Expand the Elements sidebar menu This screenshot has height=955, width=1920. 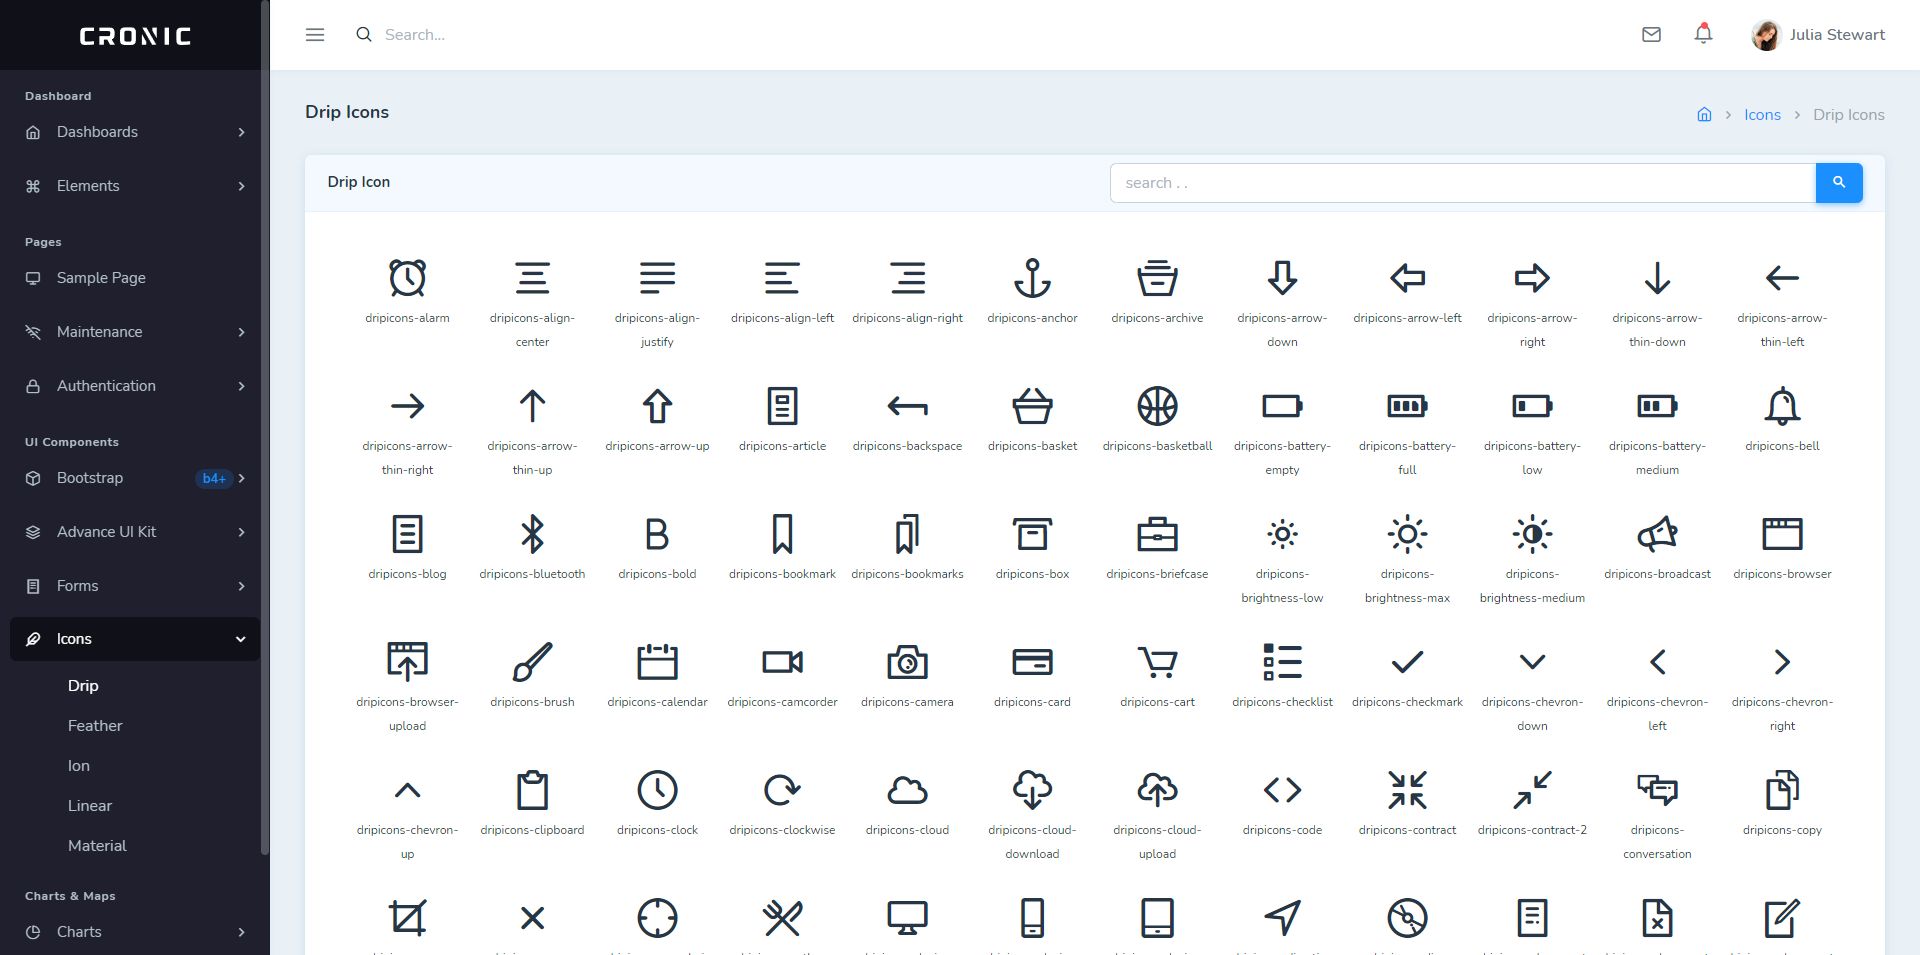point(135,186)
